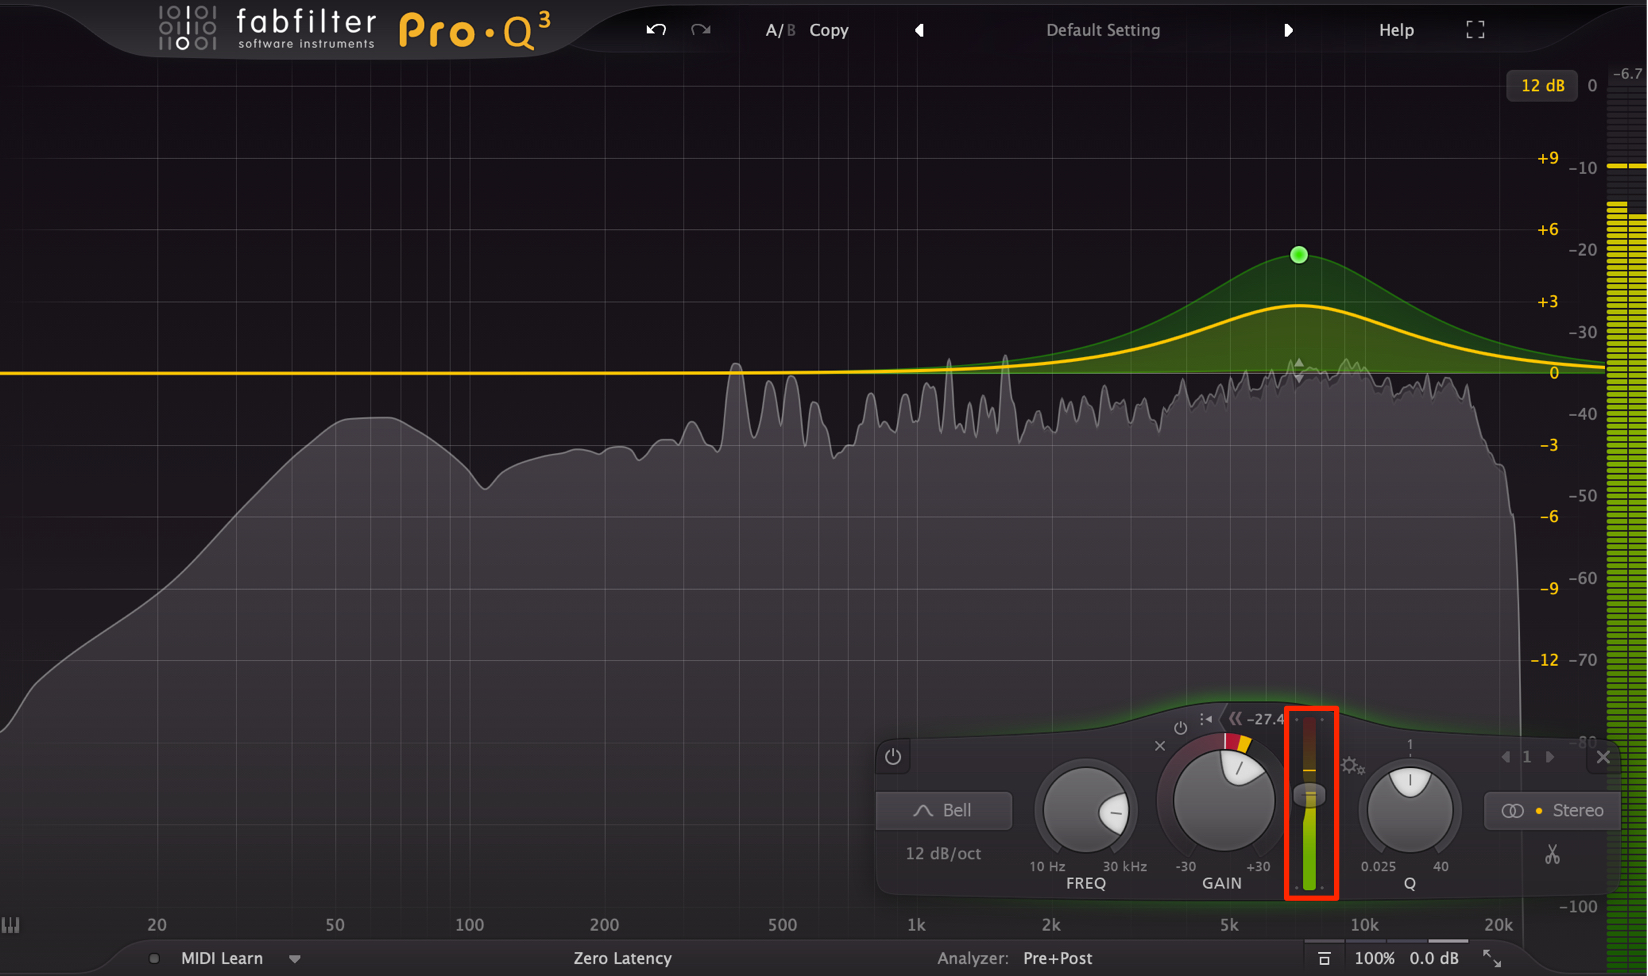Viewport: 1648px width, 976px height.
Task: Open gain-Q interaction gear icon
Action: point(1353,766)
